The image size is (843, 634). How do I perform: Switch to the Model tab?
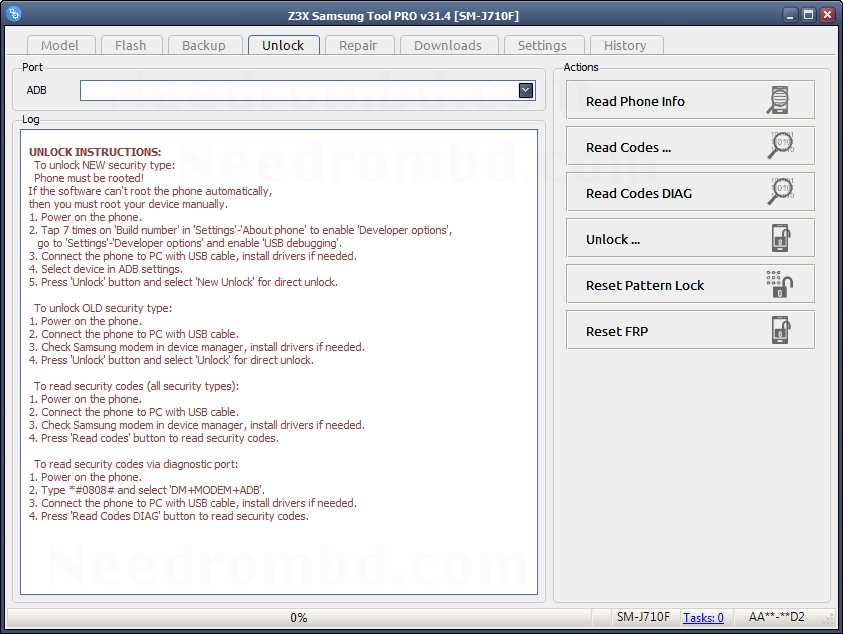coord(60,45)
